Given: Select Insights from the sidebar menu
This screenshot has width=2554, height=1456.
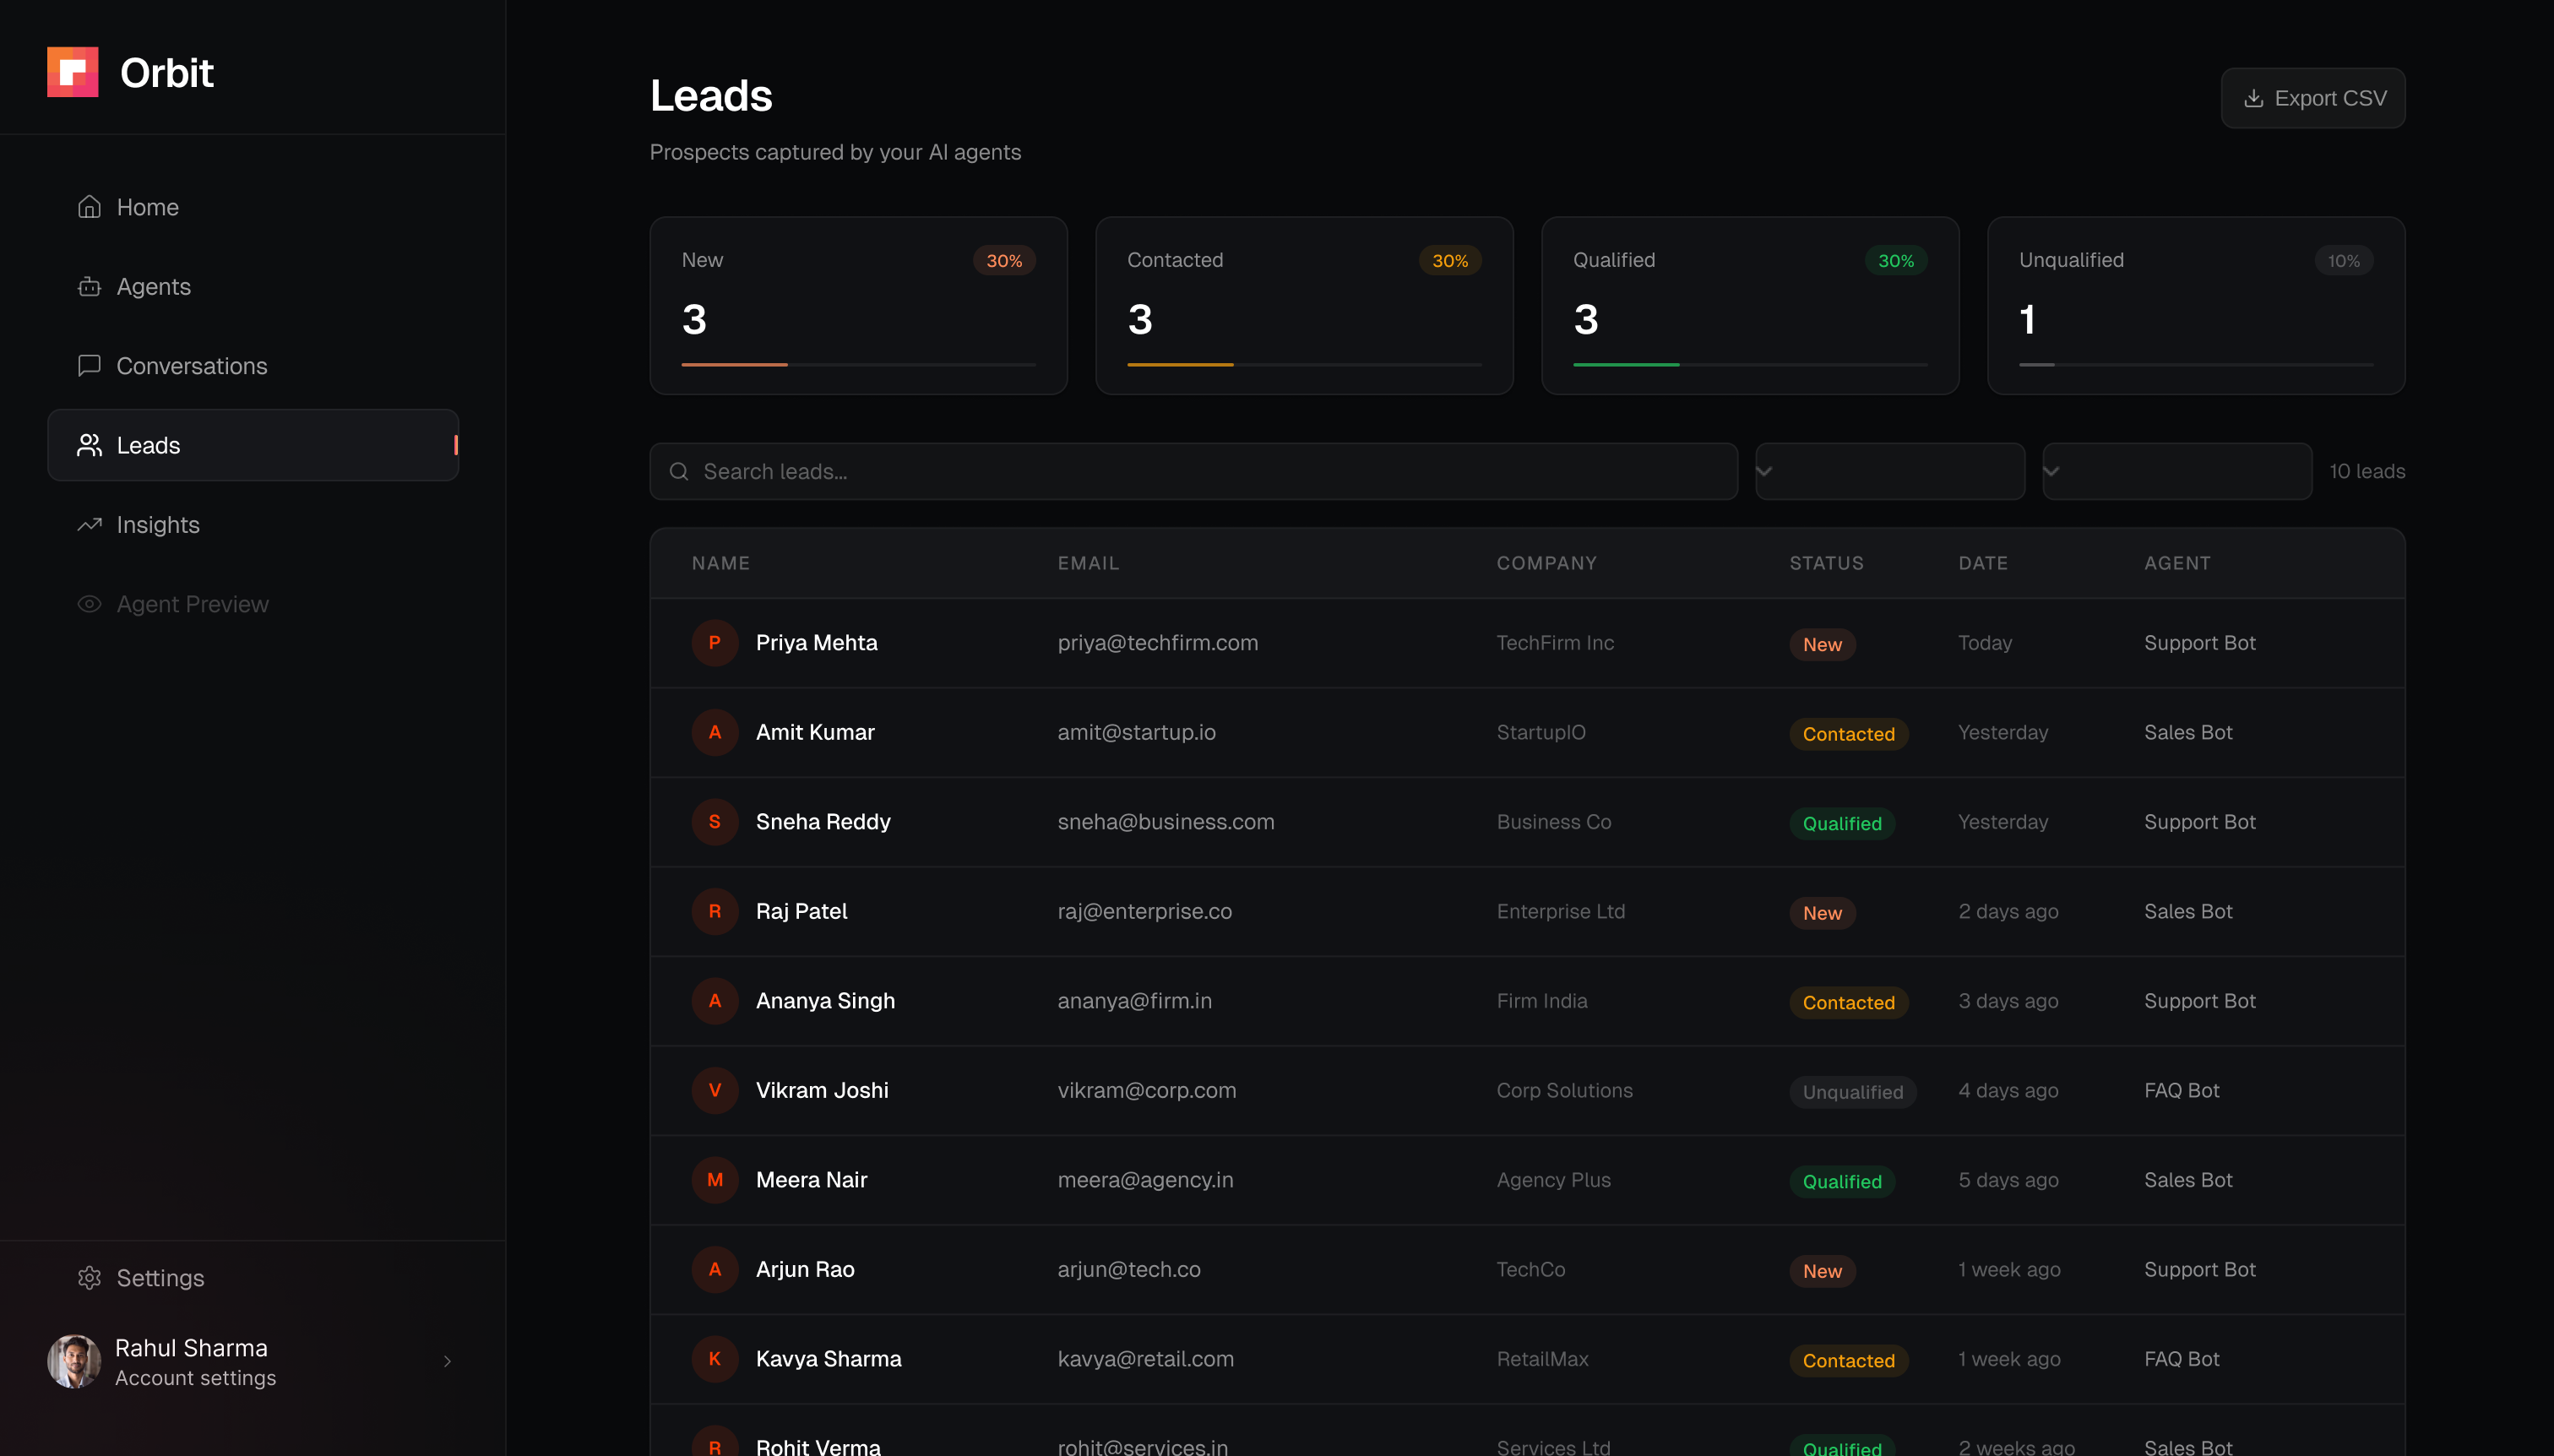Looking at the screenshot, I should (x=158, y=524).
